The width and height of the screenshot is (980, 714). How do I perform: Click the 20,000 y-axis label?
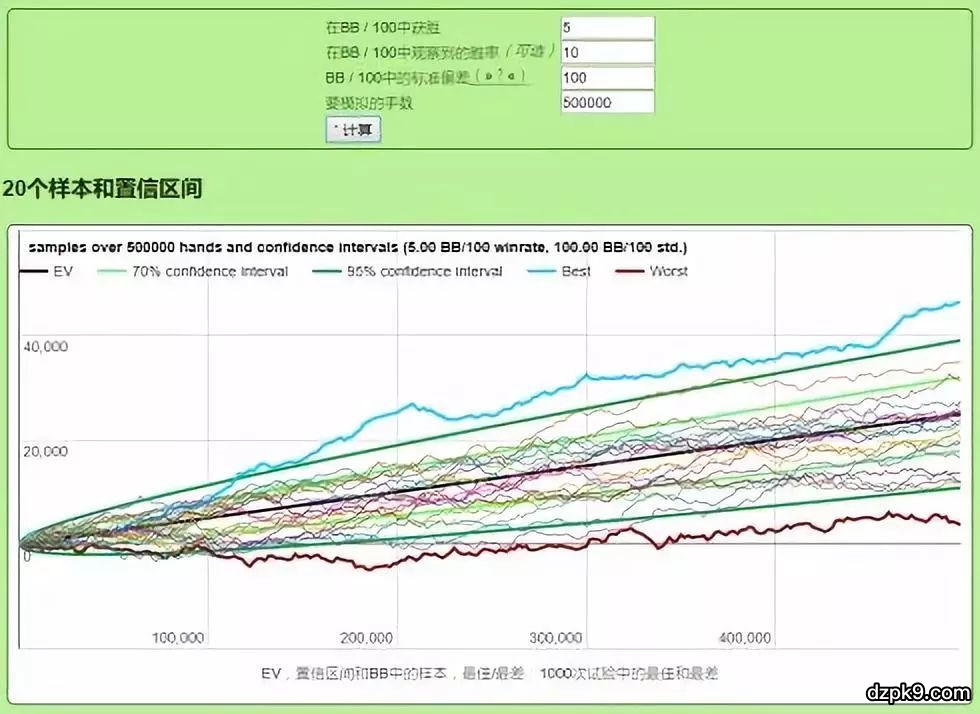click(45, 451)
